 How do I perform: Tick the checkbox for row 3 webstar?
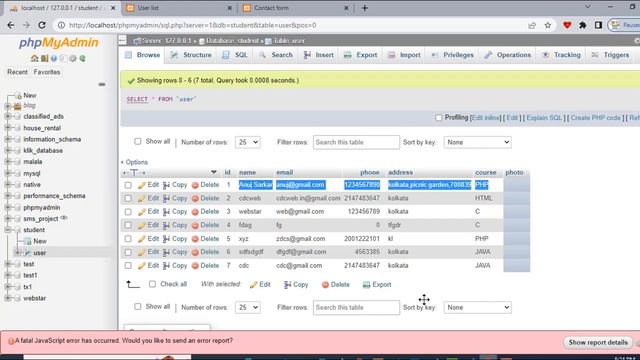128,212
